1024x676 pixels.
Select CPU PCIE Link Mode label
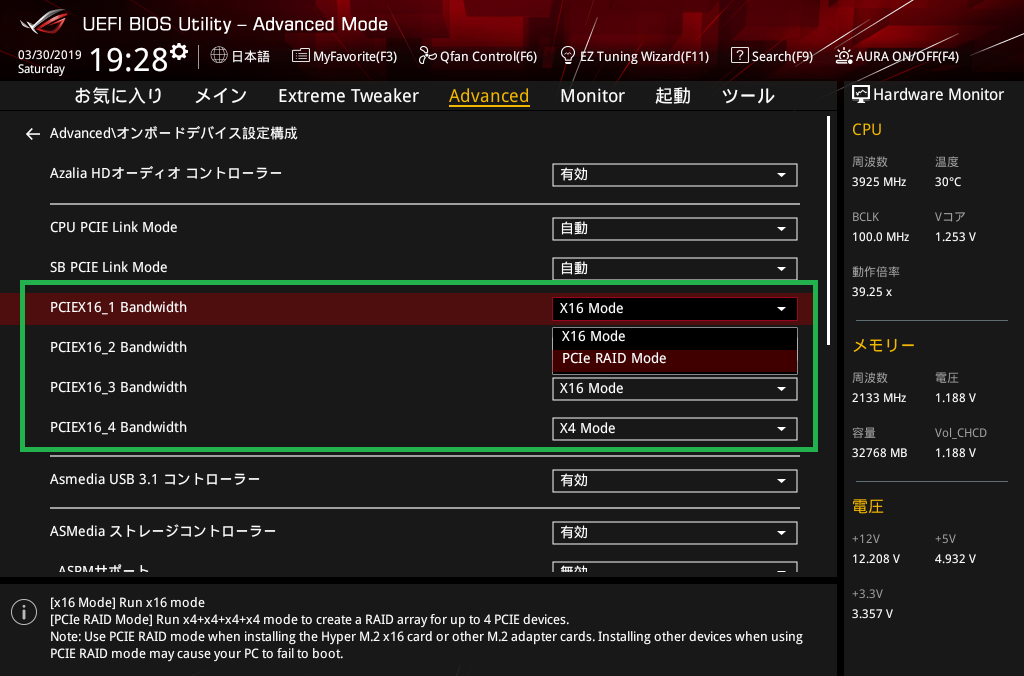pos(114,227)
